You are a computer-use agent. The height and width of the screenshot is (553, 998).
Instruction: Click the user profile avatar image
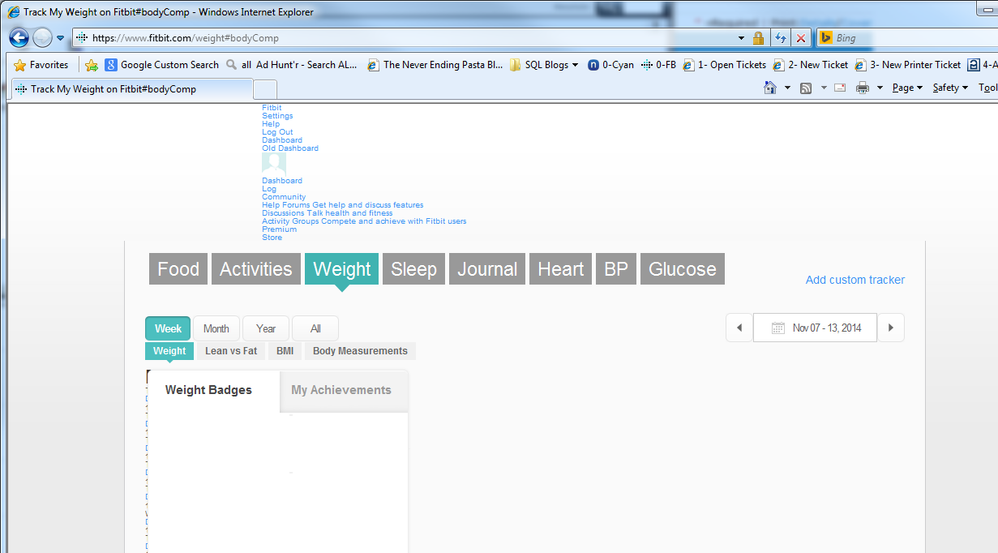point(274,164)
